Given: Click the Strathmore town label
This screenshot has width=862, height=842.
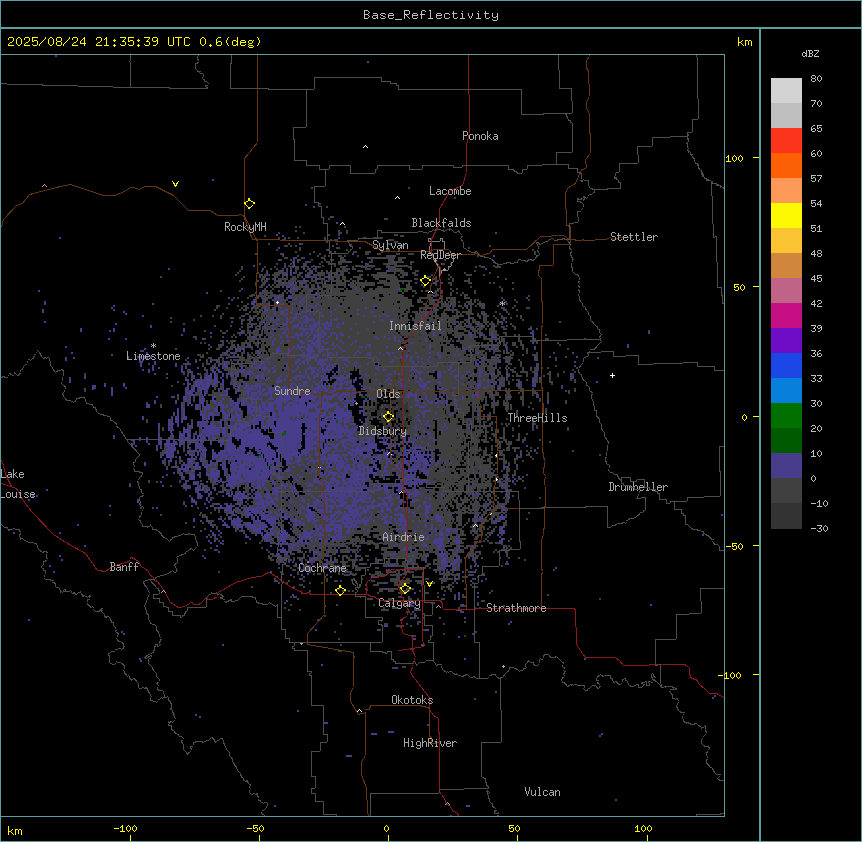Looking at the screenshot, I should coord(516,608).
